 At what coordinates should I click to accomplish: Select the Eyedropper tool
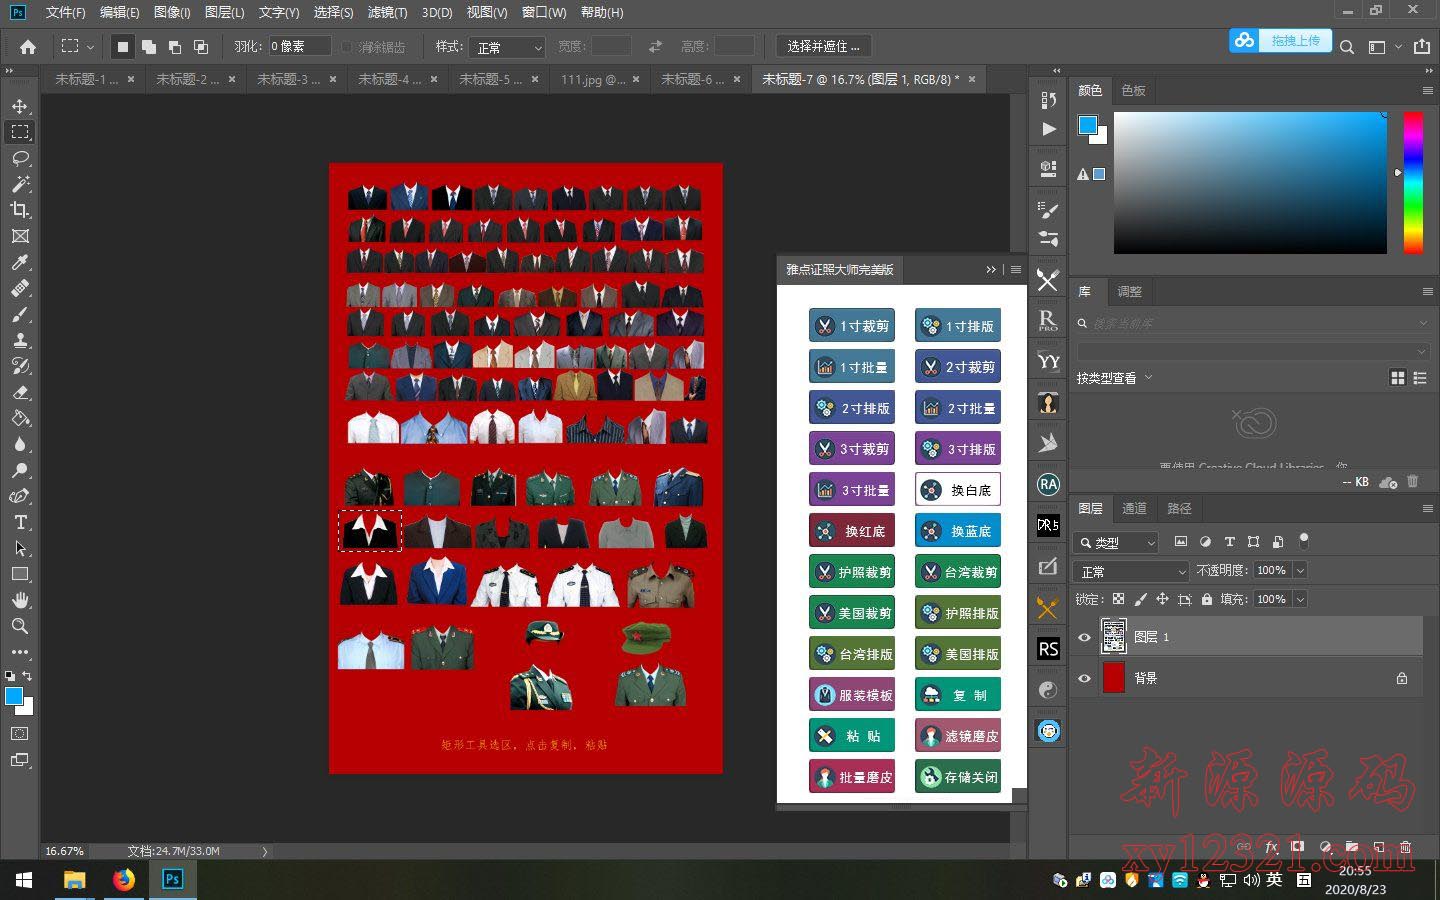(20, 262)
